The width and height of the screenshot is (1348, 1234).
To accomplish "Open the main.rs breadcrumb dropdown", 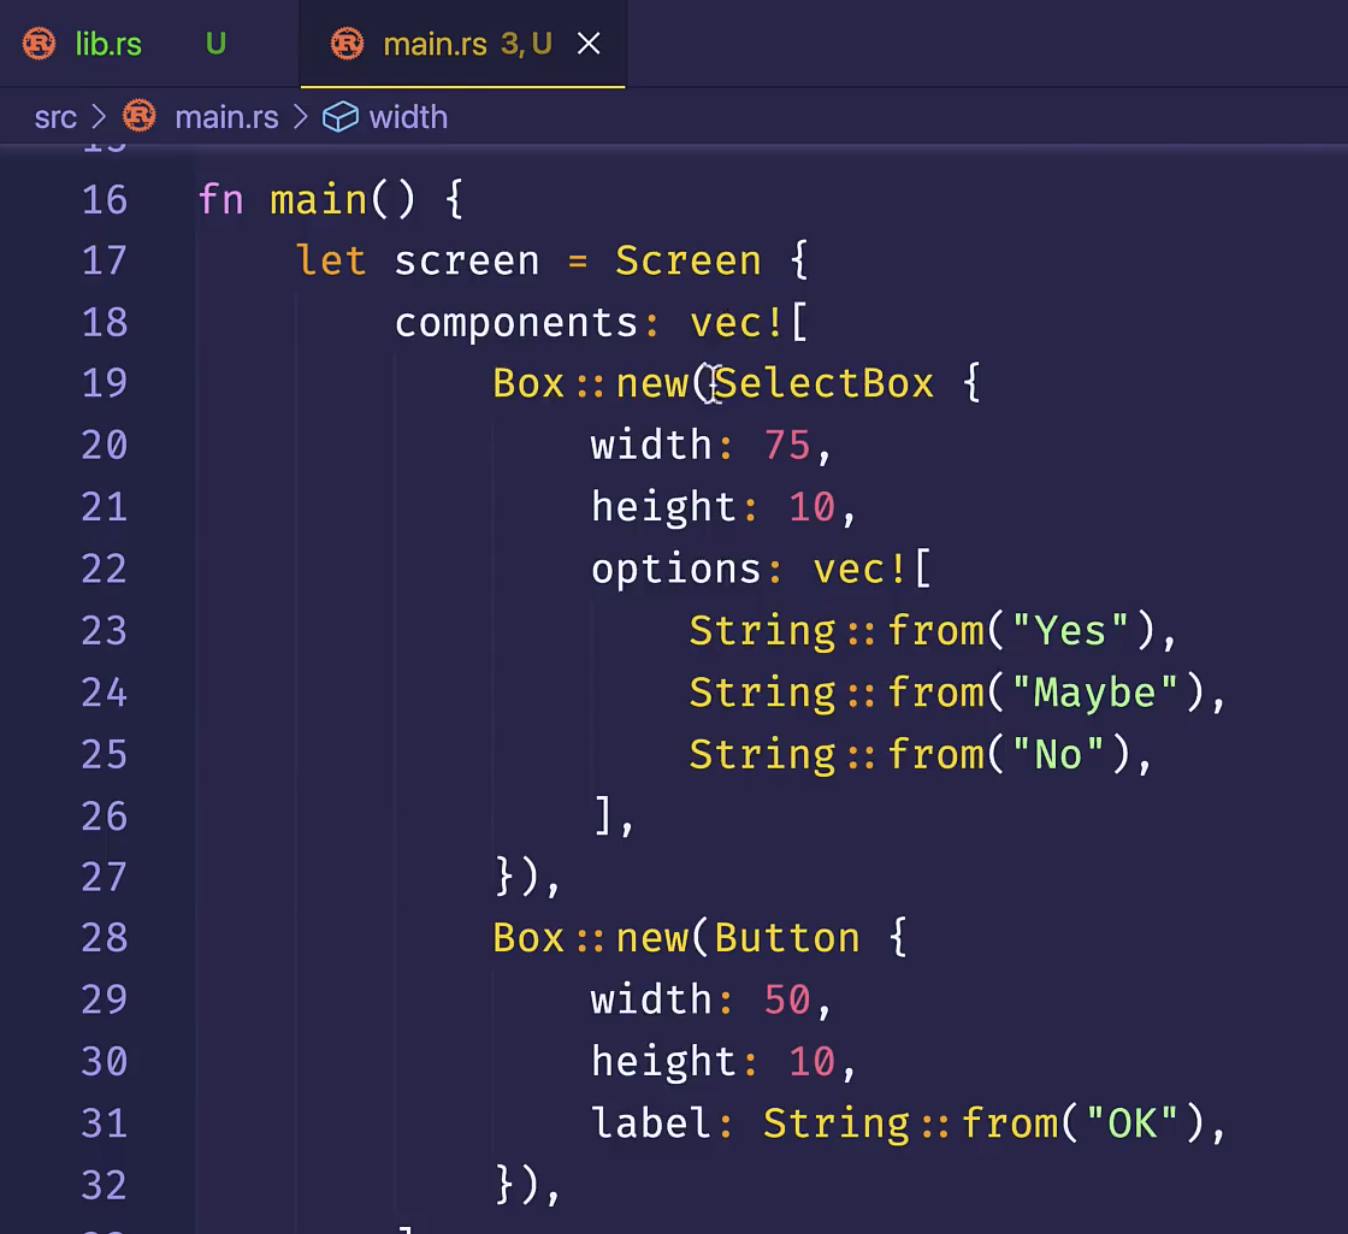I will click(x=226, y=117).
